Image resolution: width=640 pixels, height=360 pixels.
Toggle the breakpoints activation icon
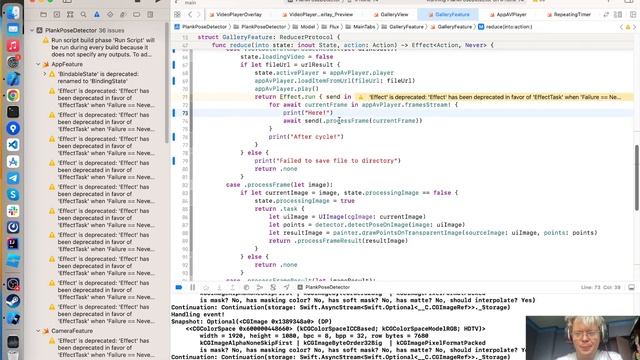(x=179, y=287)
